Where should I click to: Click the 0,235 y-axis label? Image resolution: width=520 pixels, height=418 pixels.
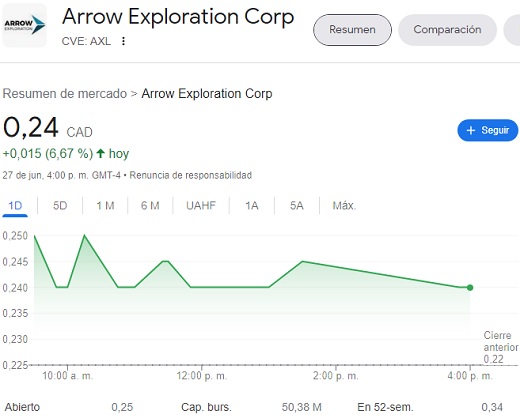15,313
